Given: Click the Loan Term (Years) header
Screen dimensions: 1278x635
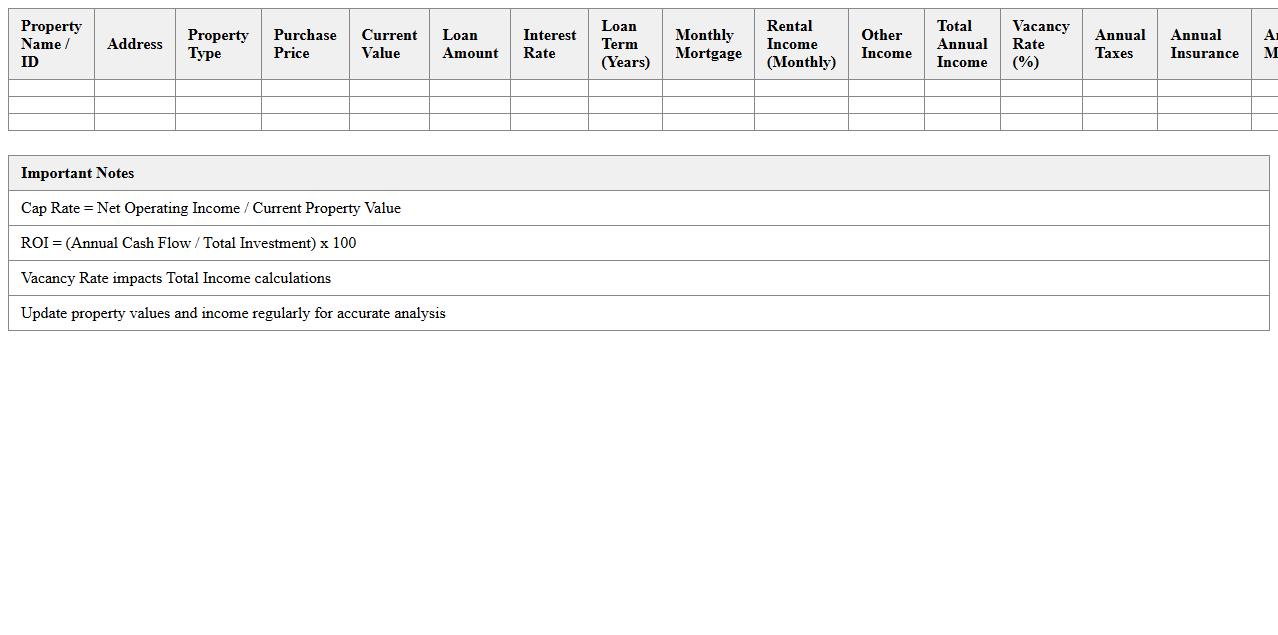Looking at the screenshot, I should 625,43.
